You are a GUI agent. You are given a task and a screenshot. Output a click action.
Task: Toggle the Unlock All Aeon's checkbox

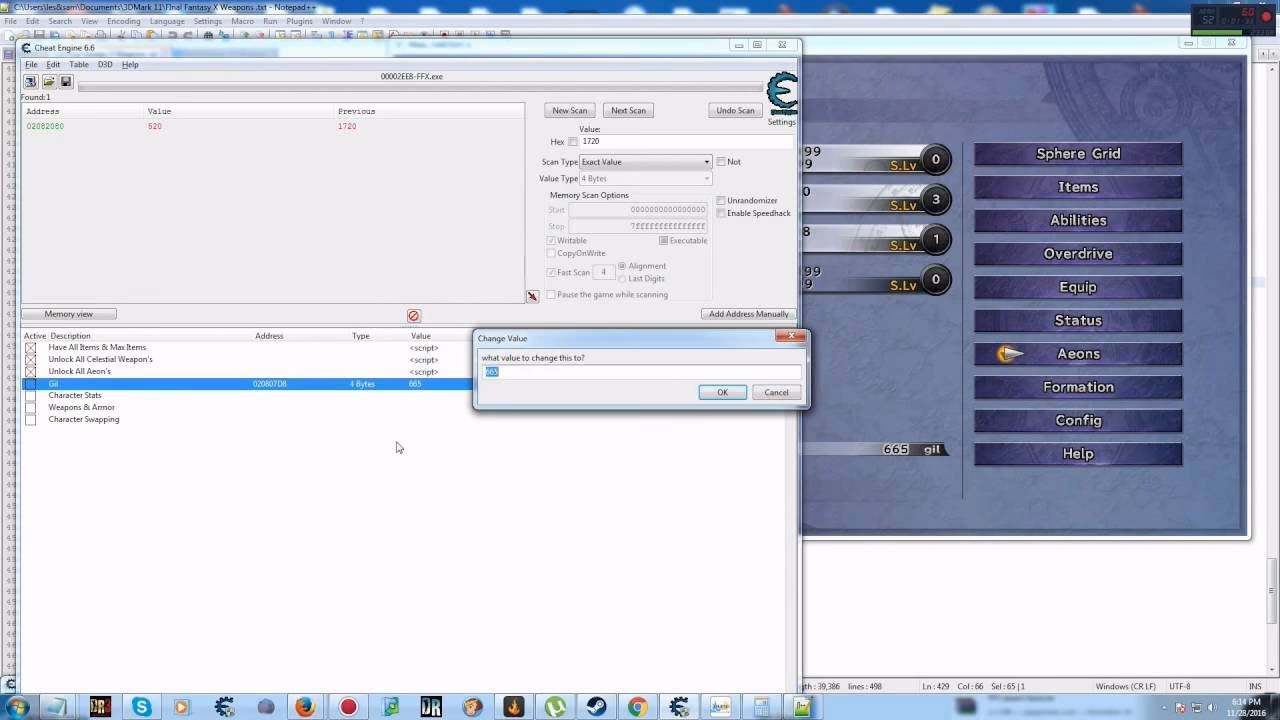[30, 372]
